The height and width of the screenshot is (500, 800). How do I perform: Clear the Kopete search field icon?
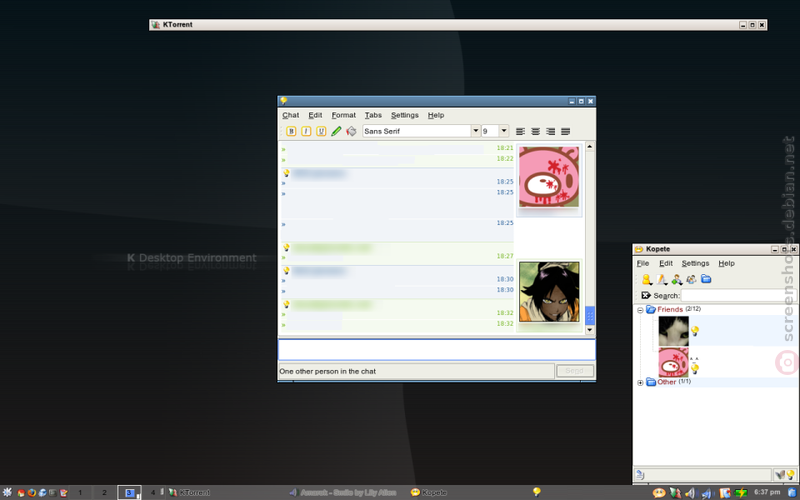pyautogui.click(x=645, y=295)
